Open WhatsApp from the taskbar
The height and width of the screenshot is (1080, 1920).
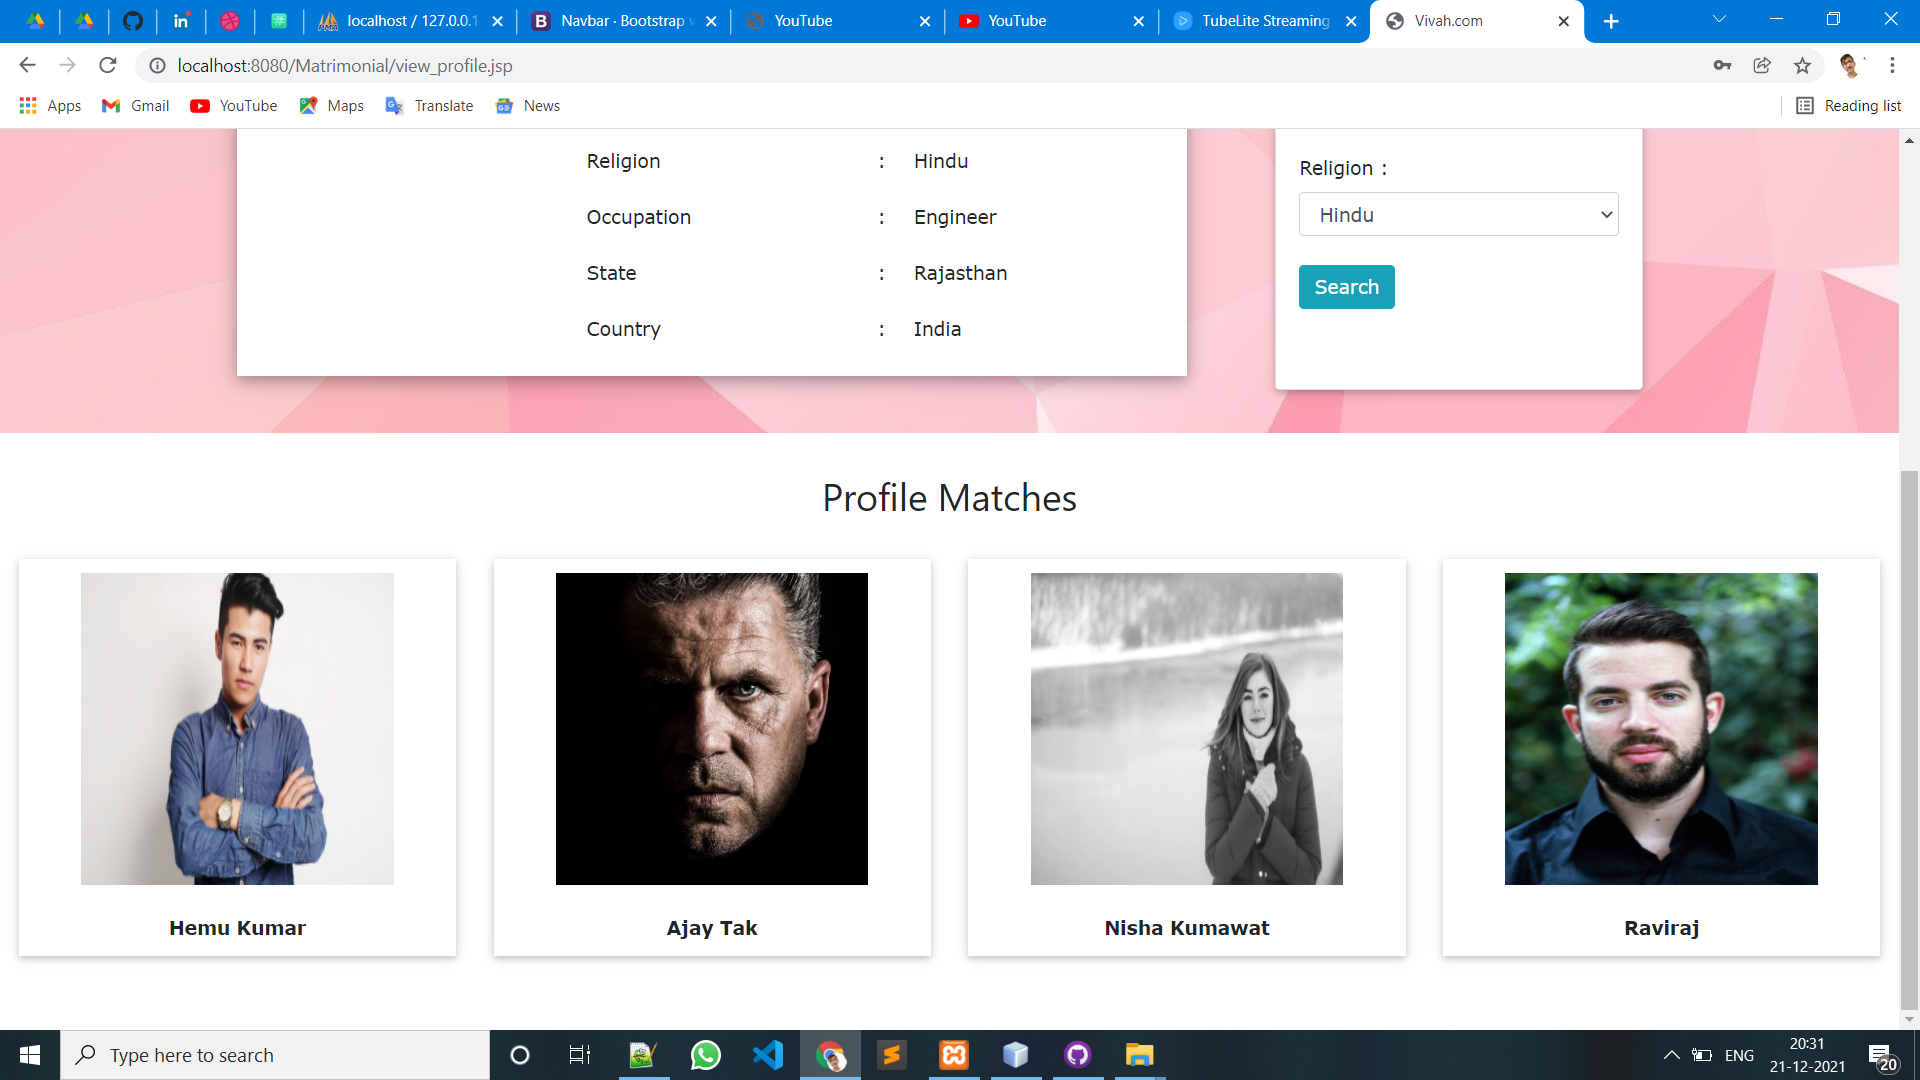pyautogui.click(x=706, y=1055)
